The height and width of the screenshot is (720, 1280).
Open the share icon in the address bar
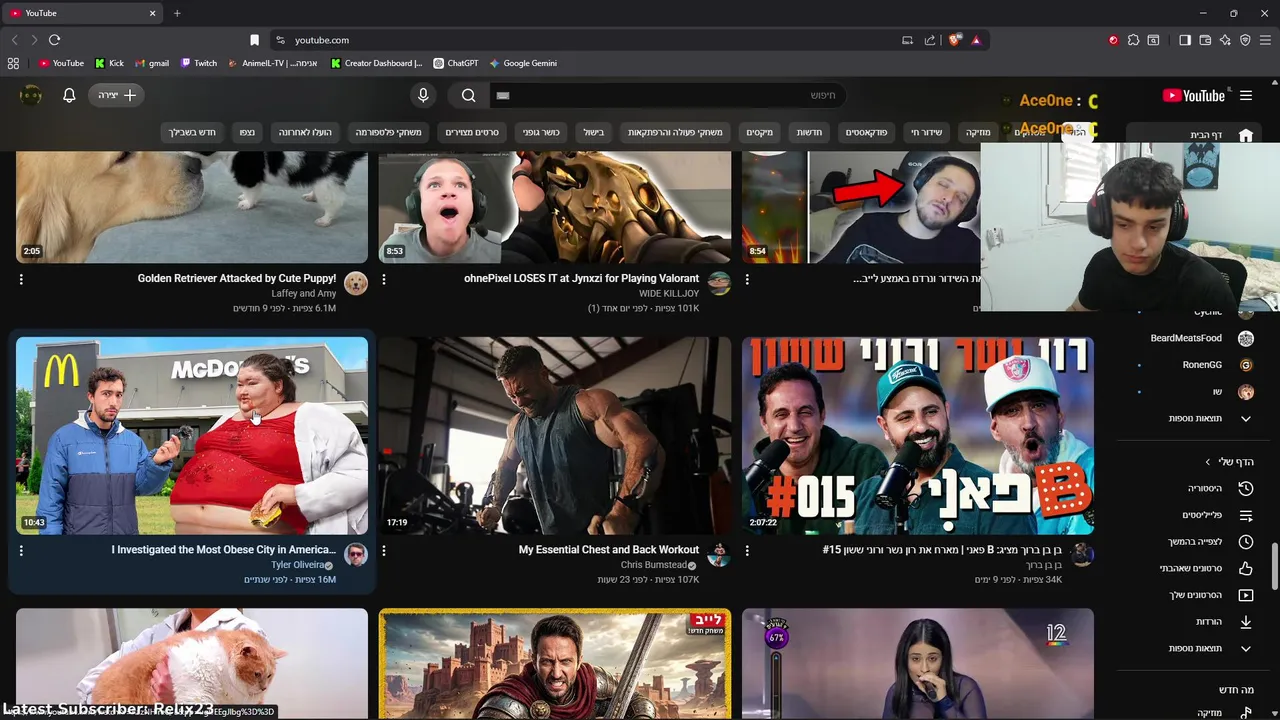point(930,40)
